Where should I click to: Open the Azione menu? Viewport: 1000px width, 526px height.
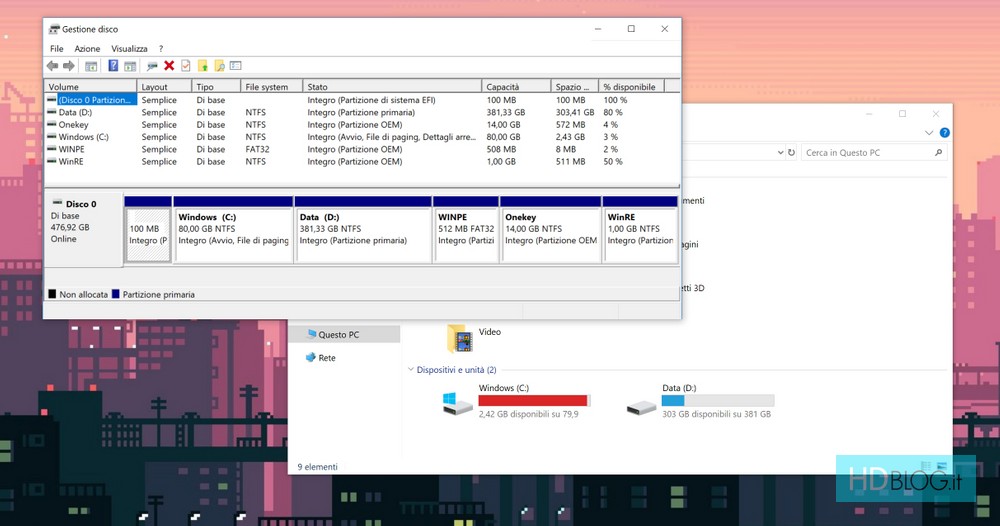click(x=87, y=48)
